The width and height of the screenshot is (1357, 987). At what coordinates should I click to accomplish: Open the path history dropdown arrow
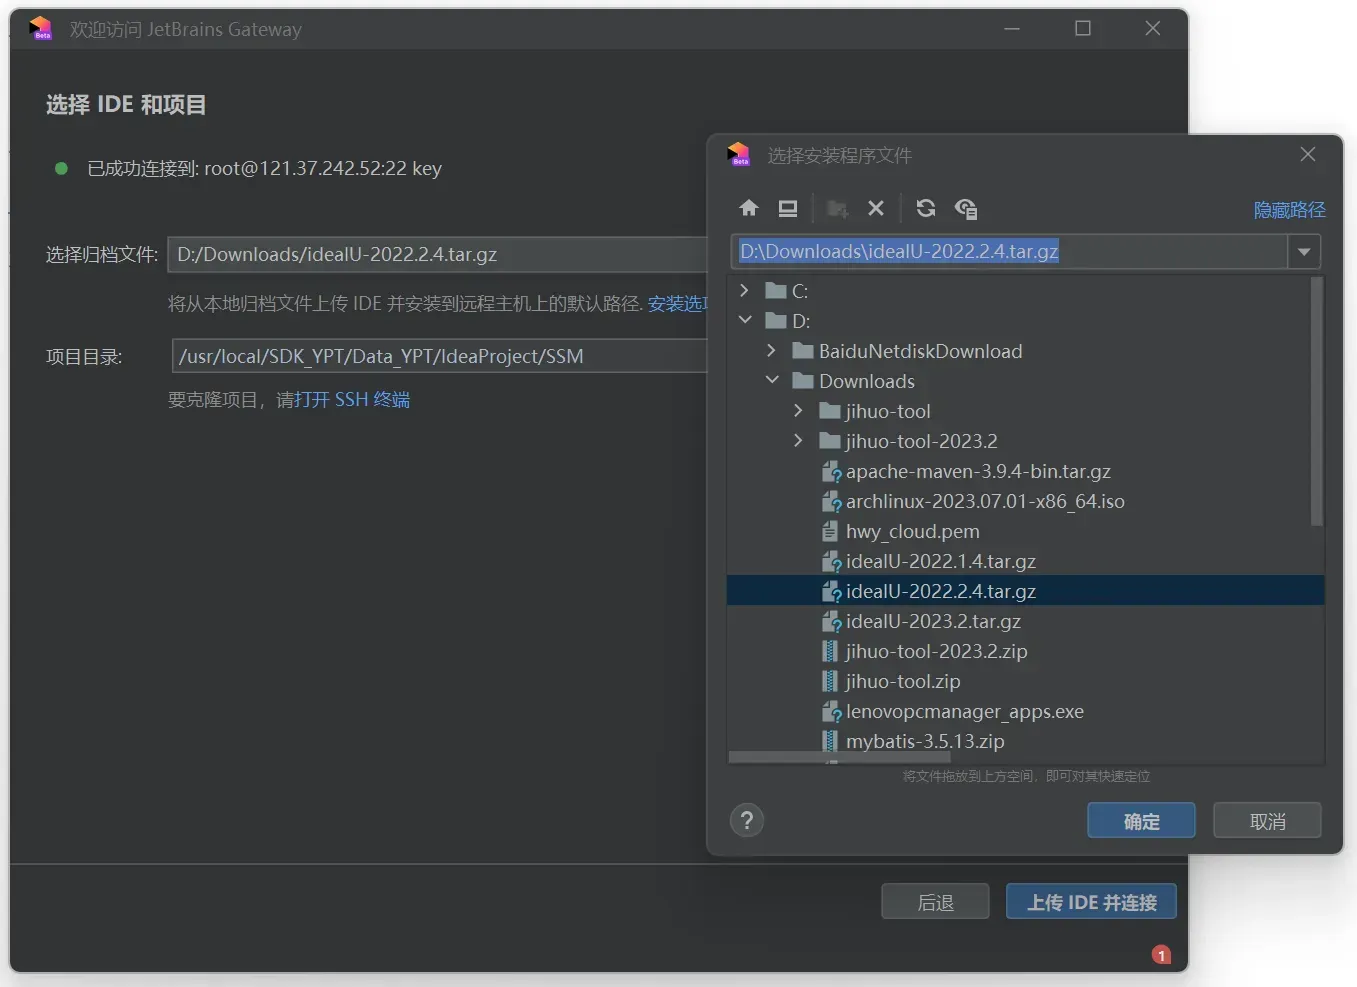pyautogui.click(x=1304, y=252)
